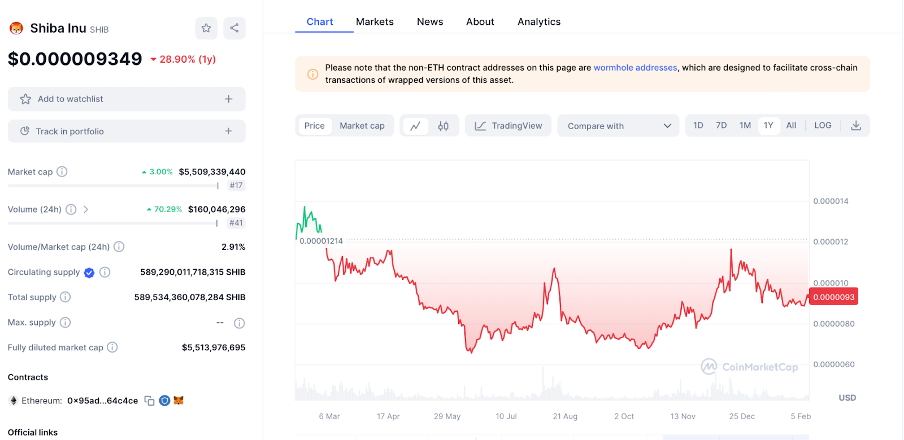Add token to MetaMask via fox icon
904x440 pixels.
coord(179,400)
